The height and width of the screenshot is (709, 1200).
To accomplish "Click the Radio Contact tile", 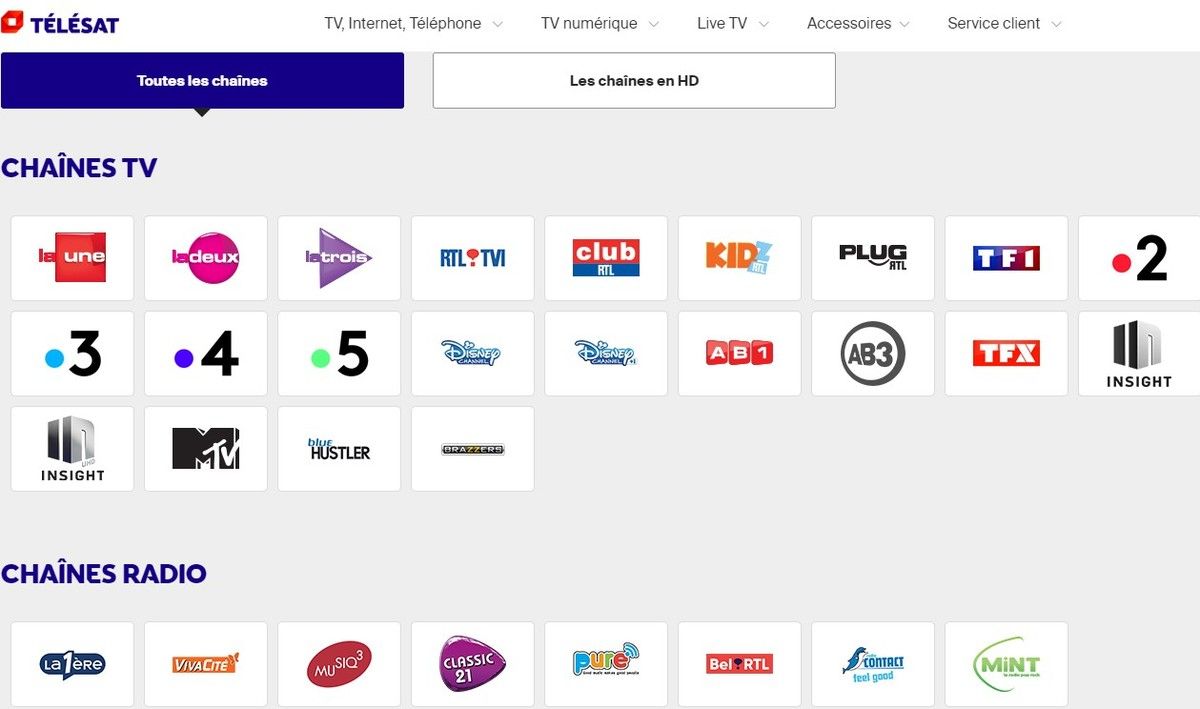I will click(x=873, y=664).
